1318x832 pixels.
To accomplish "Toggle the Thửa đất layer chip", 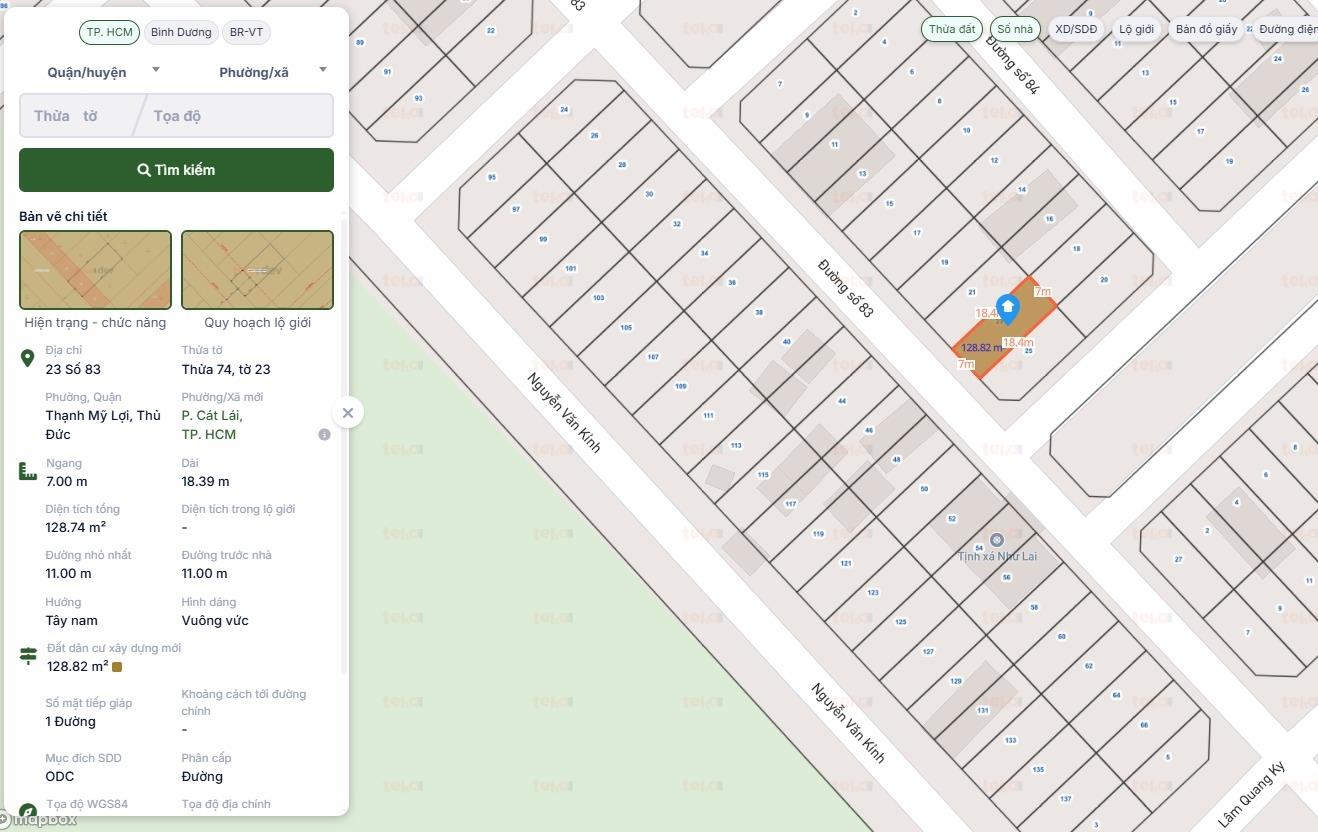I will coord(952,29).
